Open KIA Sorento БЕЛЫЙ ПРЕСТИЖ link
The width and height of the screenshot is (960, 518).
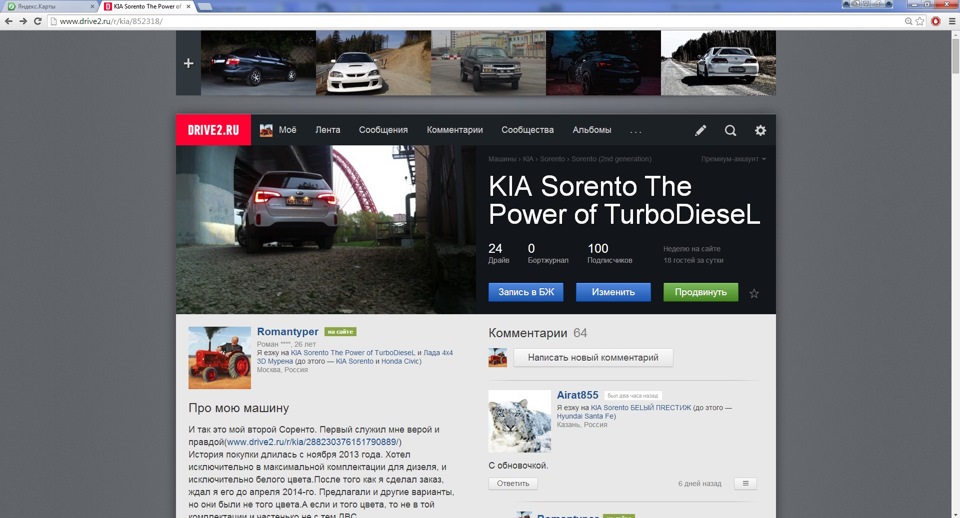640,407
